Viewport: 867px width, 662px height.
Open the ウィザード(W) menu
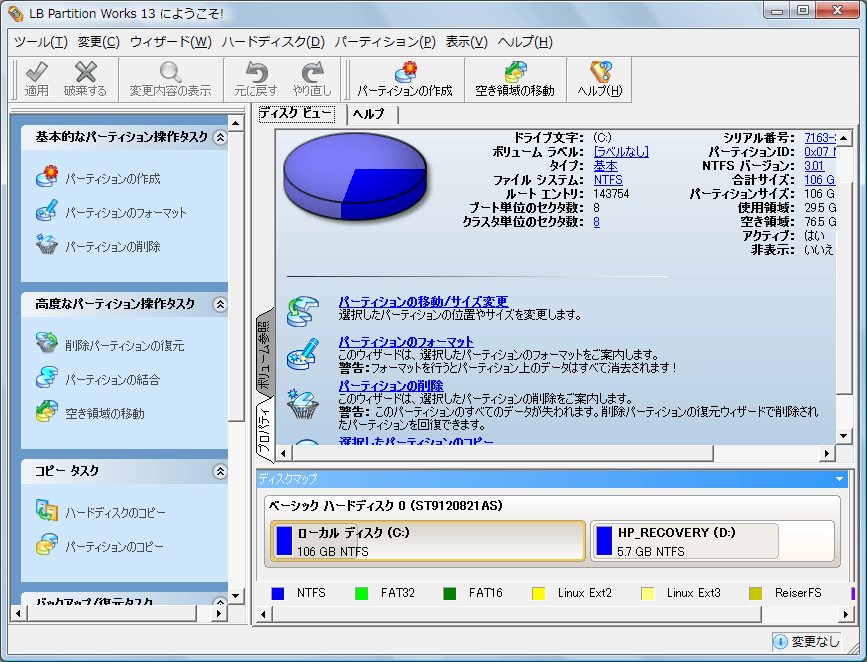pos(171,42)
